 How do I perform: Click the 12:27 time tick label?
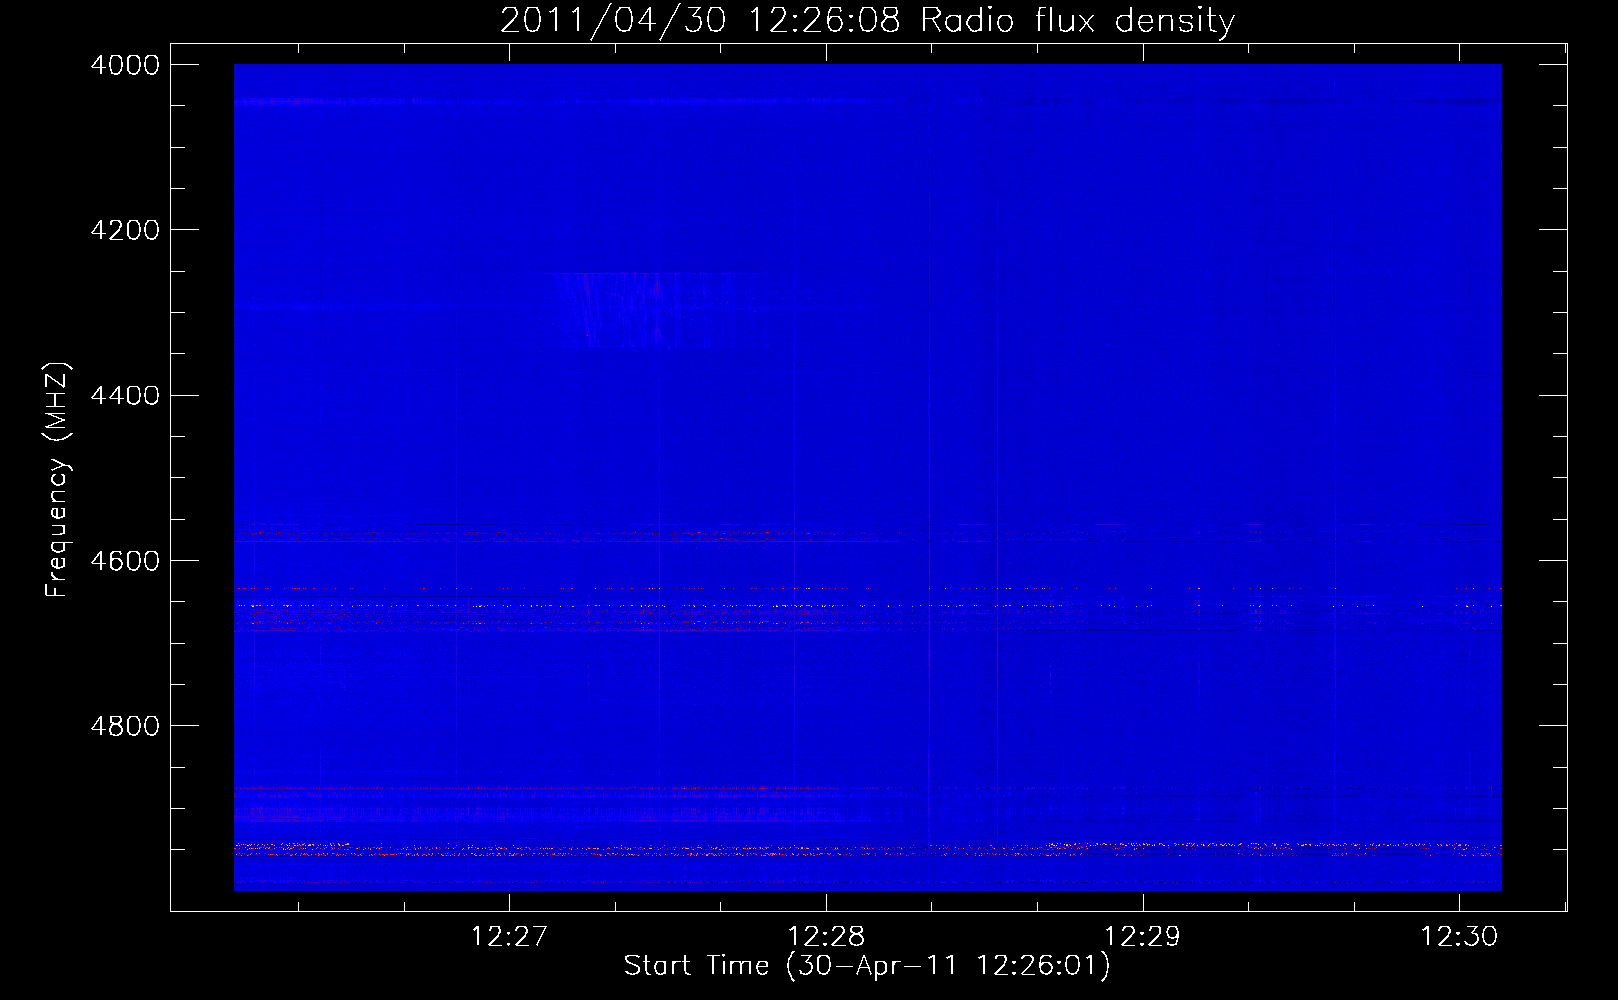click(509, 937)
